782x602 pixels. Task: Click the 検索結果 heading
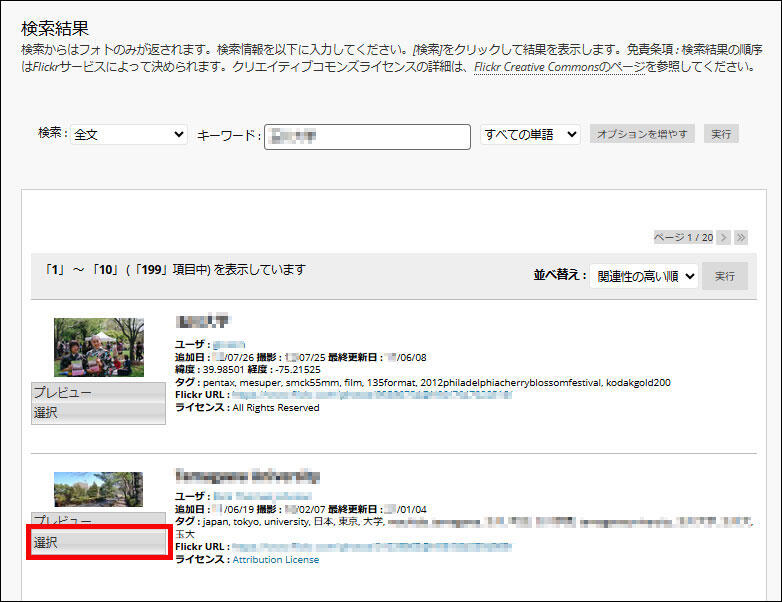55,28
